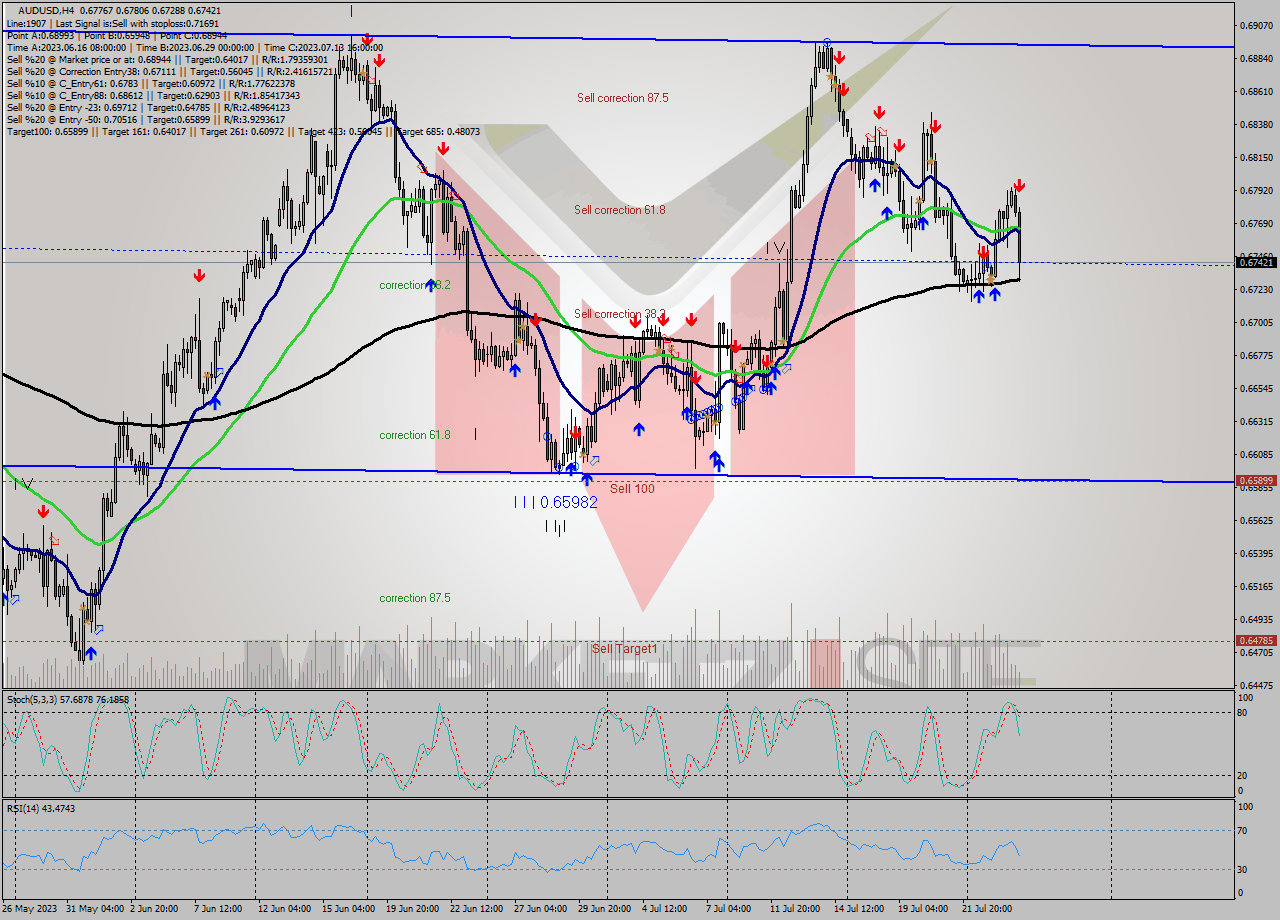The image size is (1280, 920).
Task: Click the Stochastic level 80 axis label
Action: (1243, 712)
